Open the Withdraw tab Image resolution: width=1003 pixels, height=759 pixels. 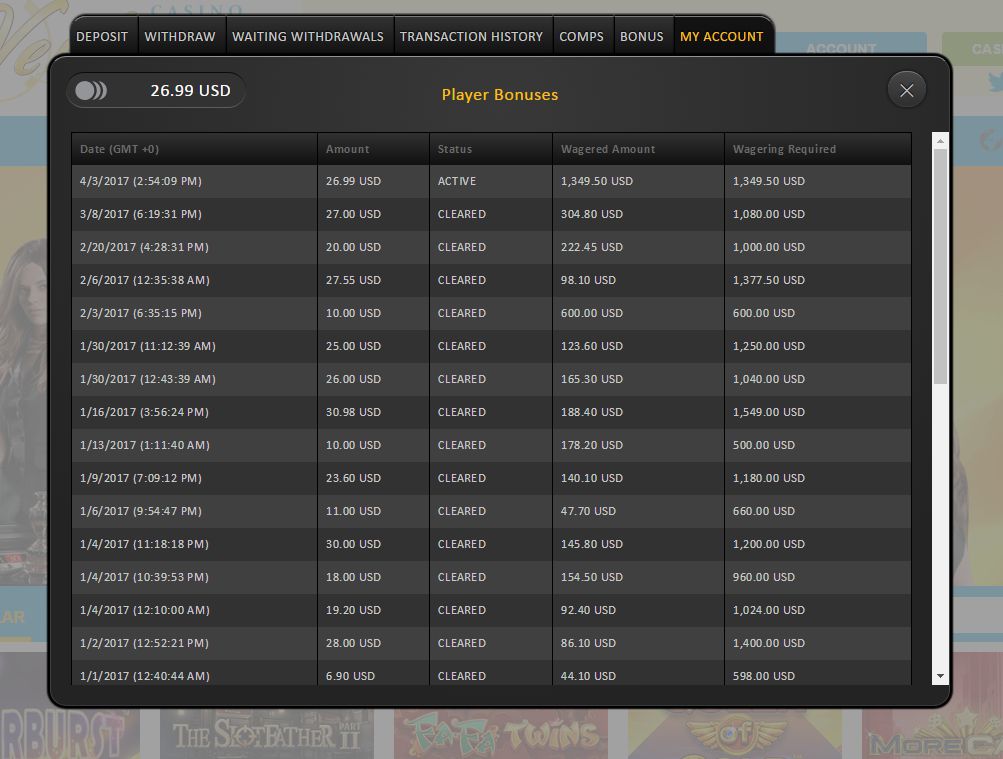tap(180, 36)
